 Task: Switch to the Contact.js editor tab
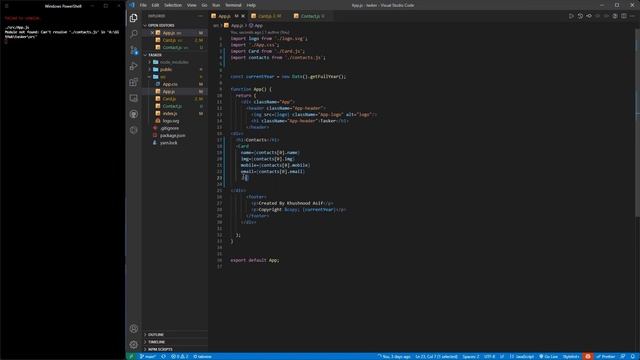pyautogui.click(x=312, y=16)
